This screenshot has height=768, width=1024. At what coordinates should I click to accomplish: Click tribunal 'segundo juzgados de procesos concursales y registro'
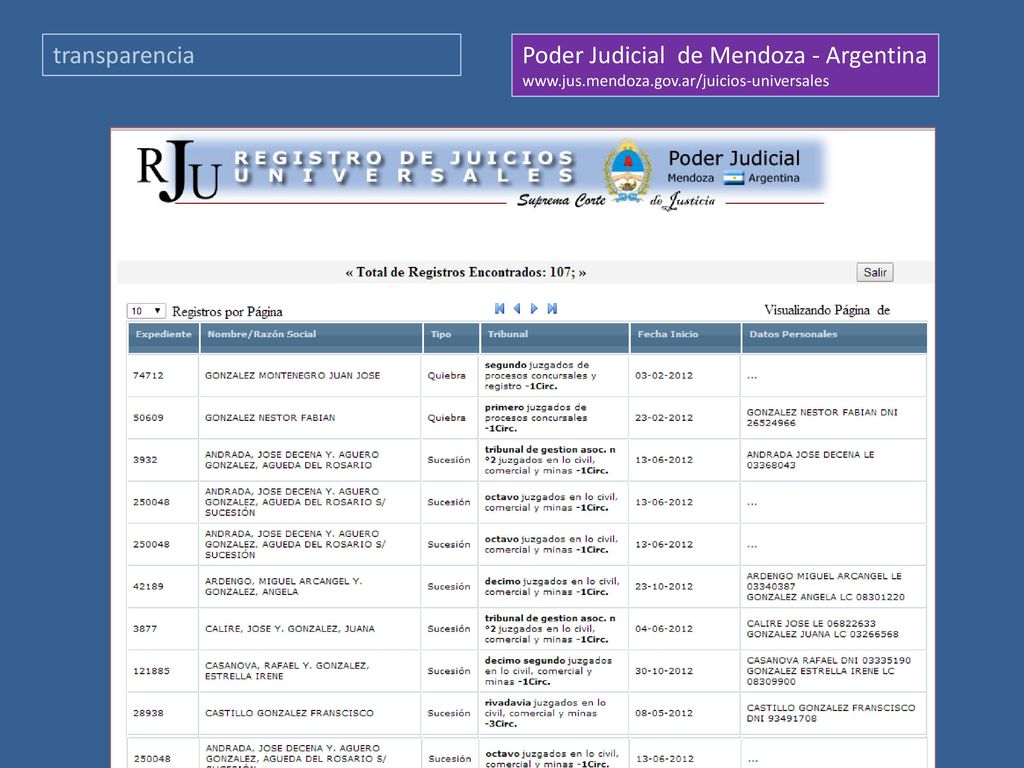point(541,376)
